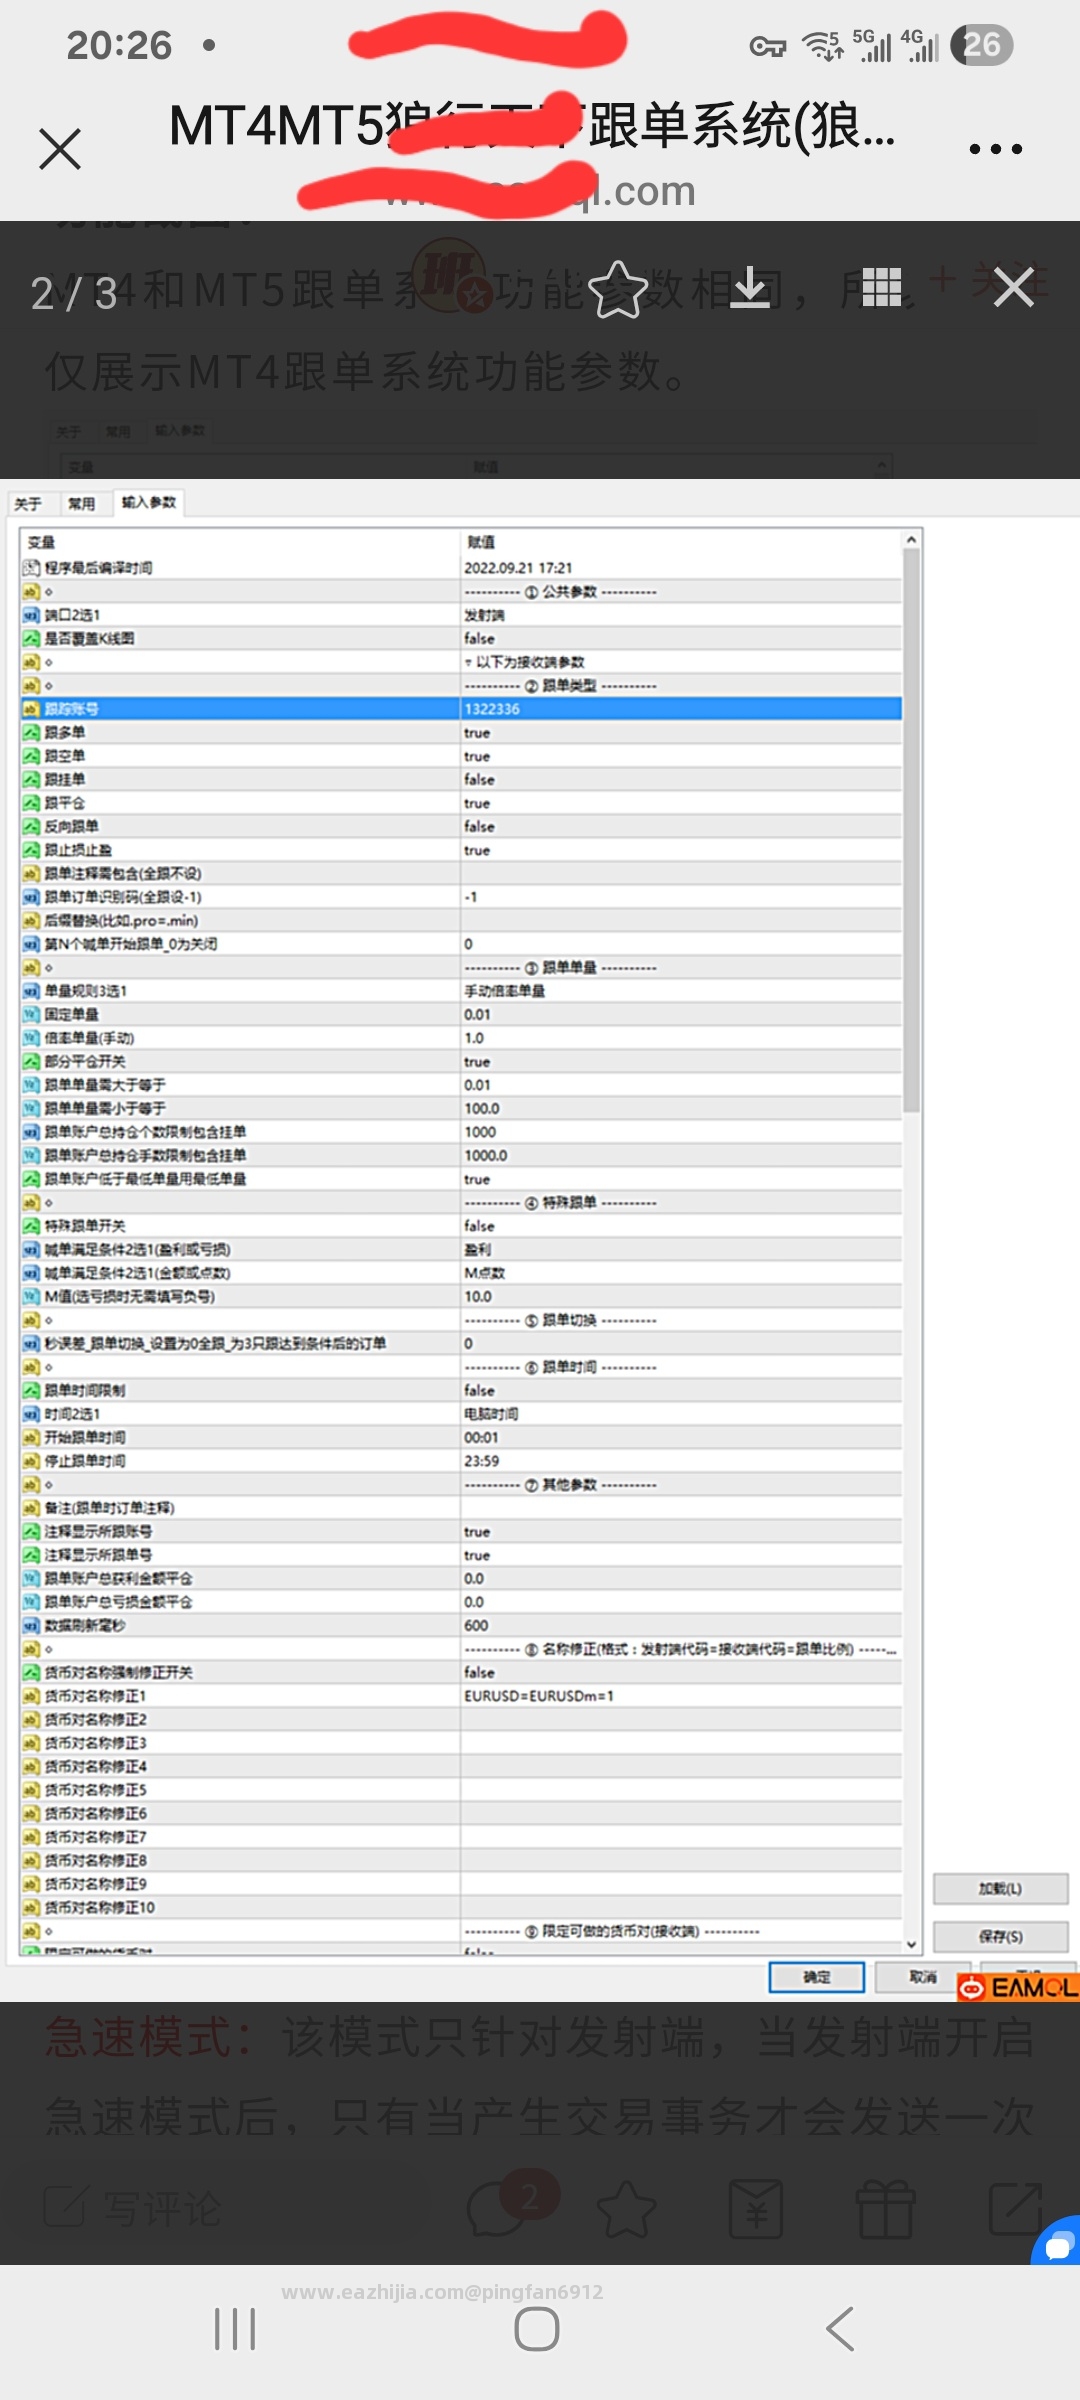Click the 数据刷新毫秒 value 600

[x=681, y=1625]
